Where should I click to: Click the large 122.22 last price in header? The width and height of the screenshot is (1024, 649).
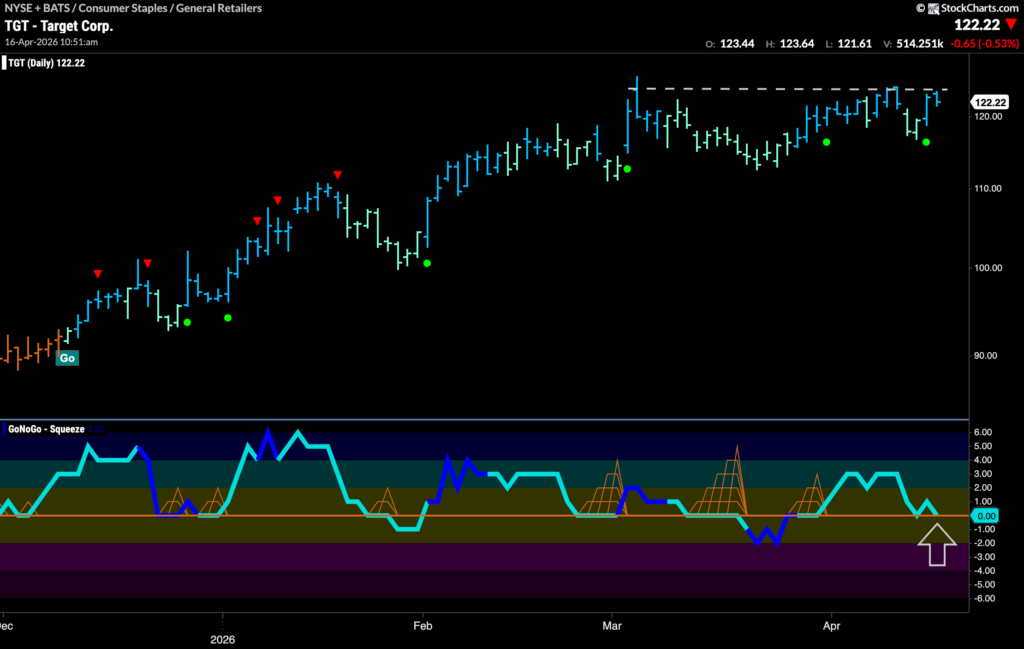[977, 25]
